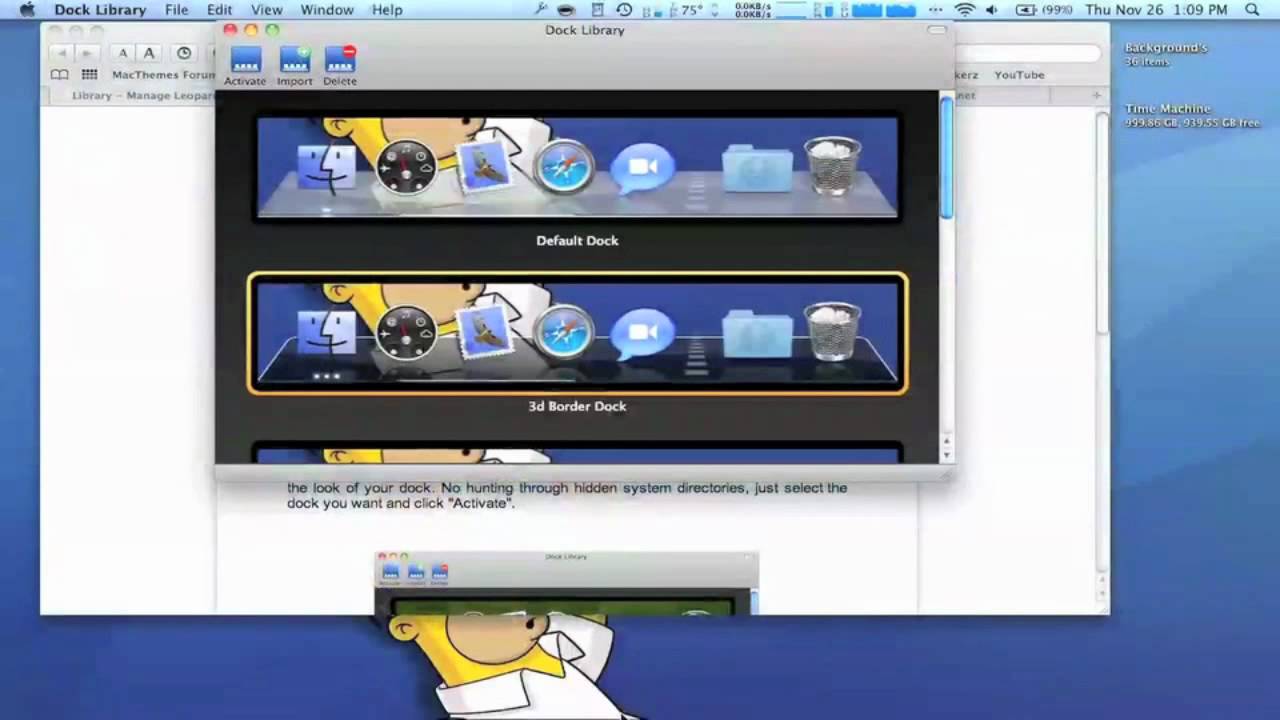This screenshot has width=1280, height=720.
Task: Click Trash icon in 3d Border Dock preview
Action: coord(832,331)
